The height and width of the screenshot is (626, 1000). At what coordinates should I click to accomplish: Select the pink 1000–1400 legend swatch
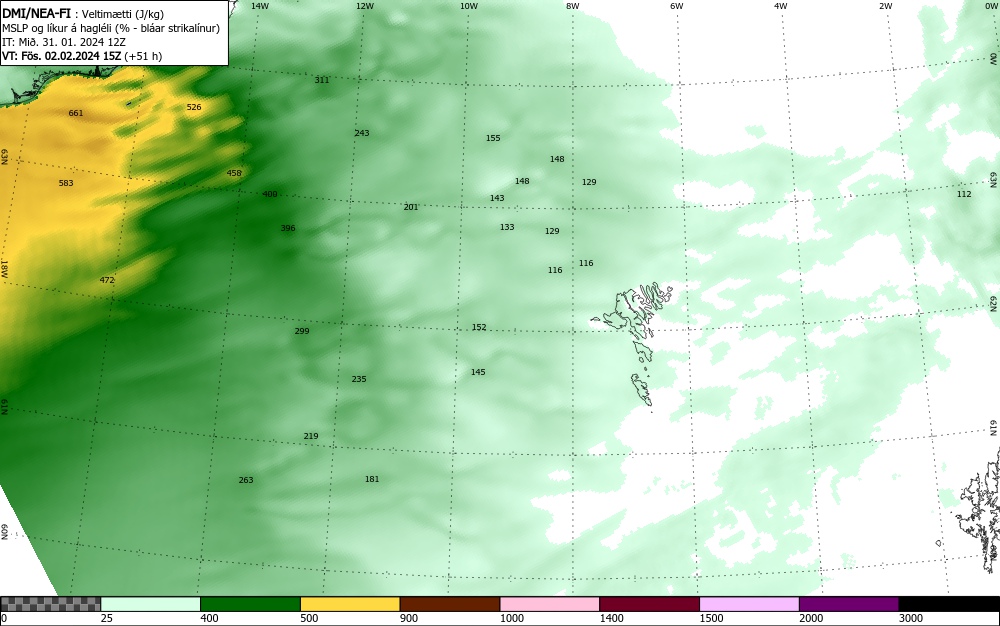(550, 604)
